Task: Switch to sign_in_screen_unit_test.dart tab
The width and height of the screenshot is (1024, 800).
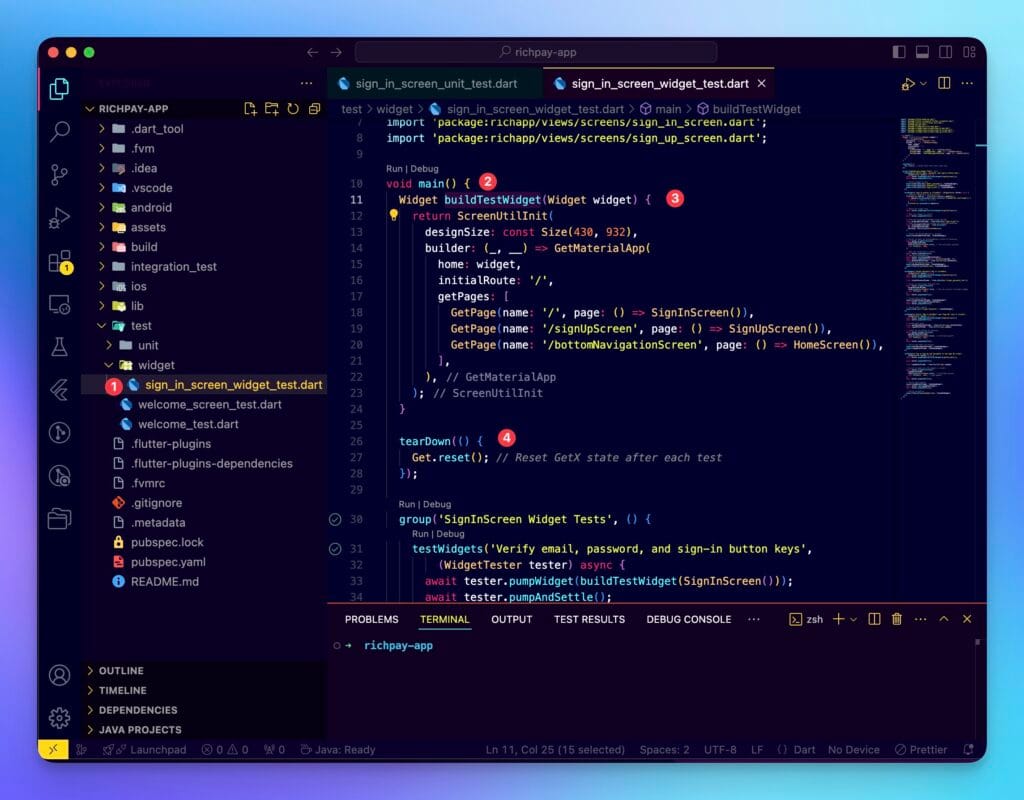Action: point(436,84)
